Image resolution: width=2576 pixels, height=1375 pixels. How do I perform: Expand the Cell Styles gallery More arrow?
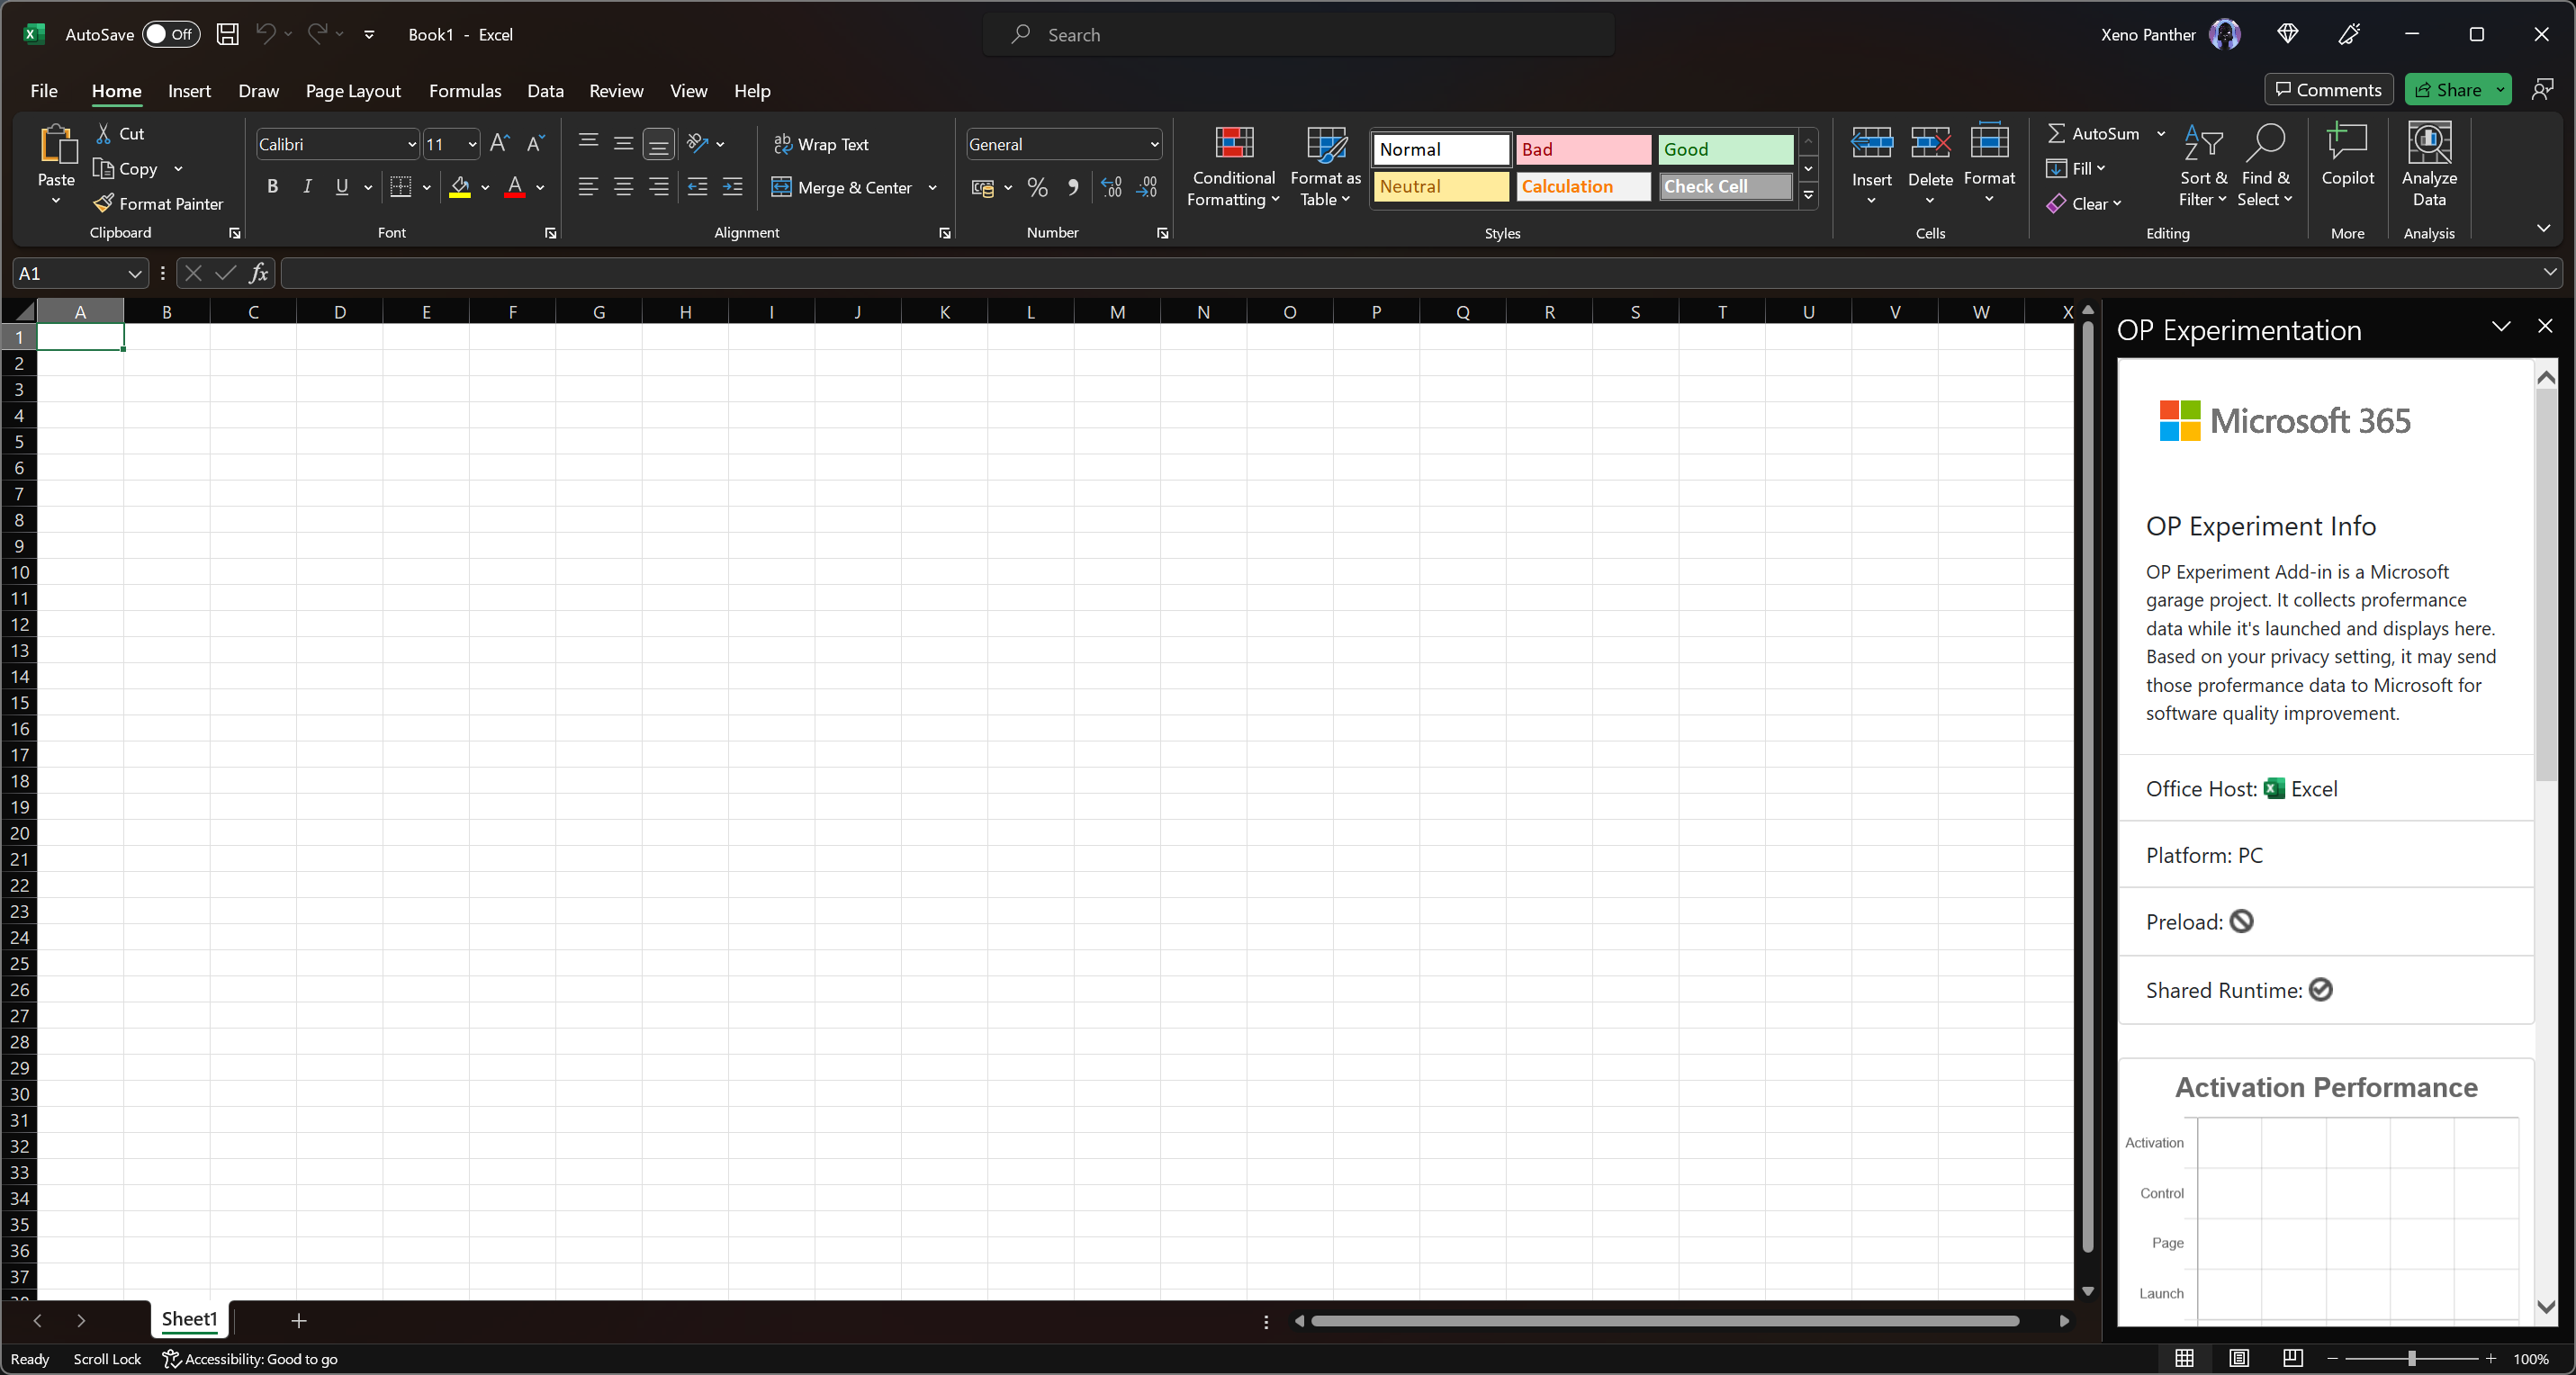click(x=1808, y=195)
